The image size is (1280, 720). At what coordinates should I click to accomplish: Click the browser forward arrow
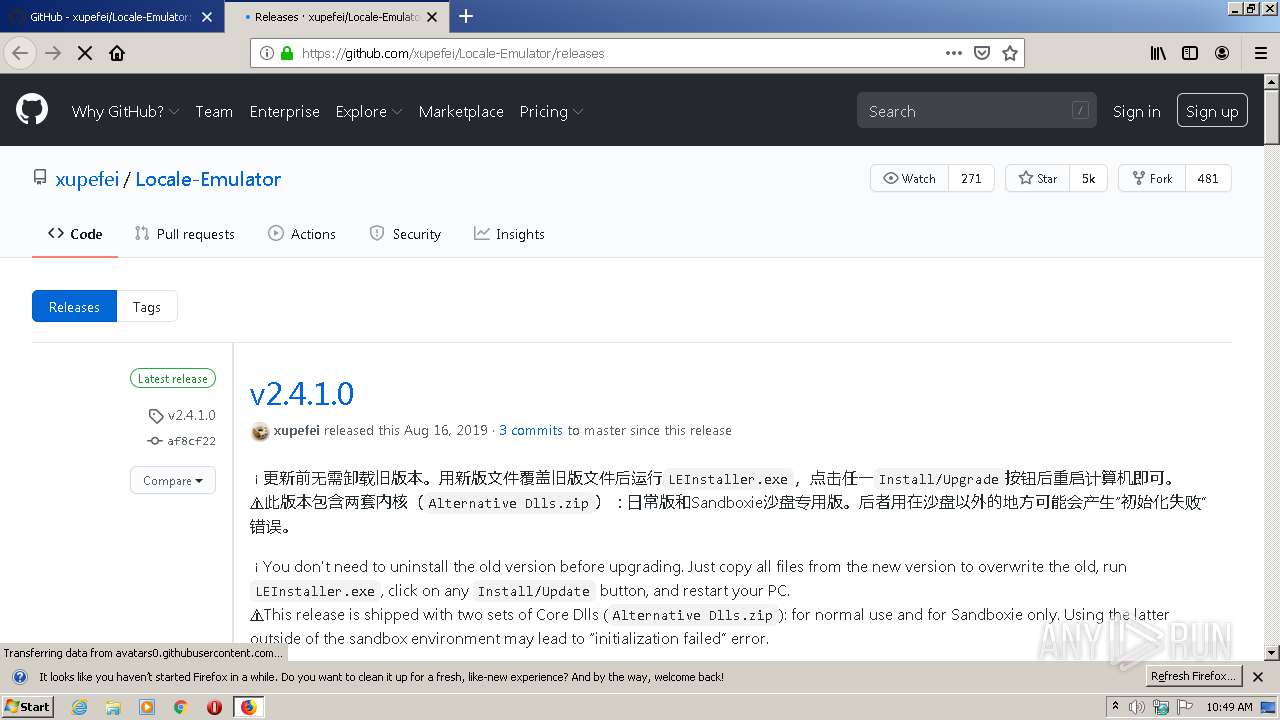tap(53, 53)
